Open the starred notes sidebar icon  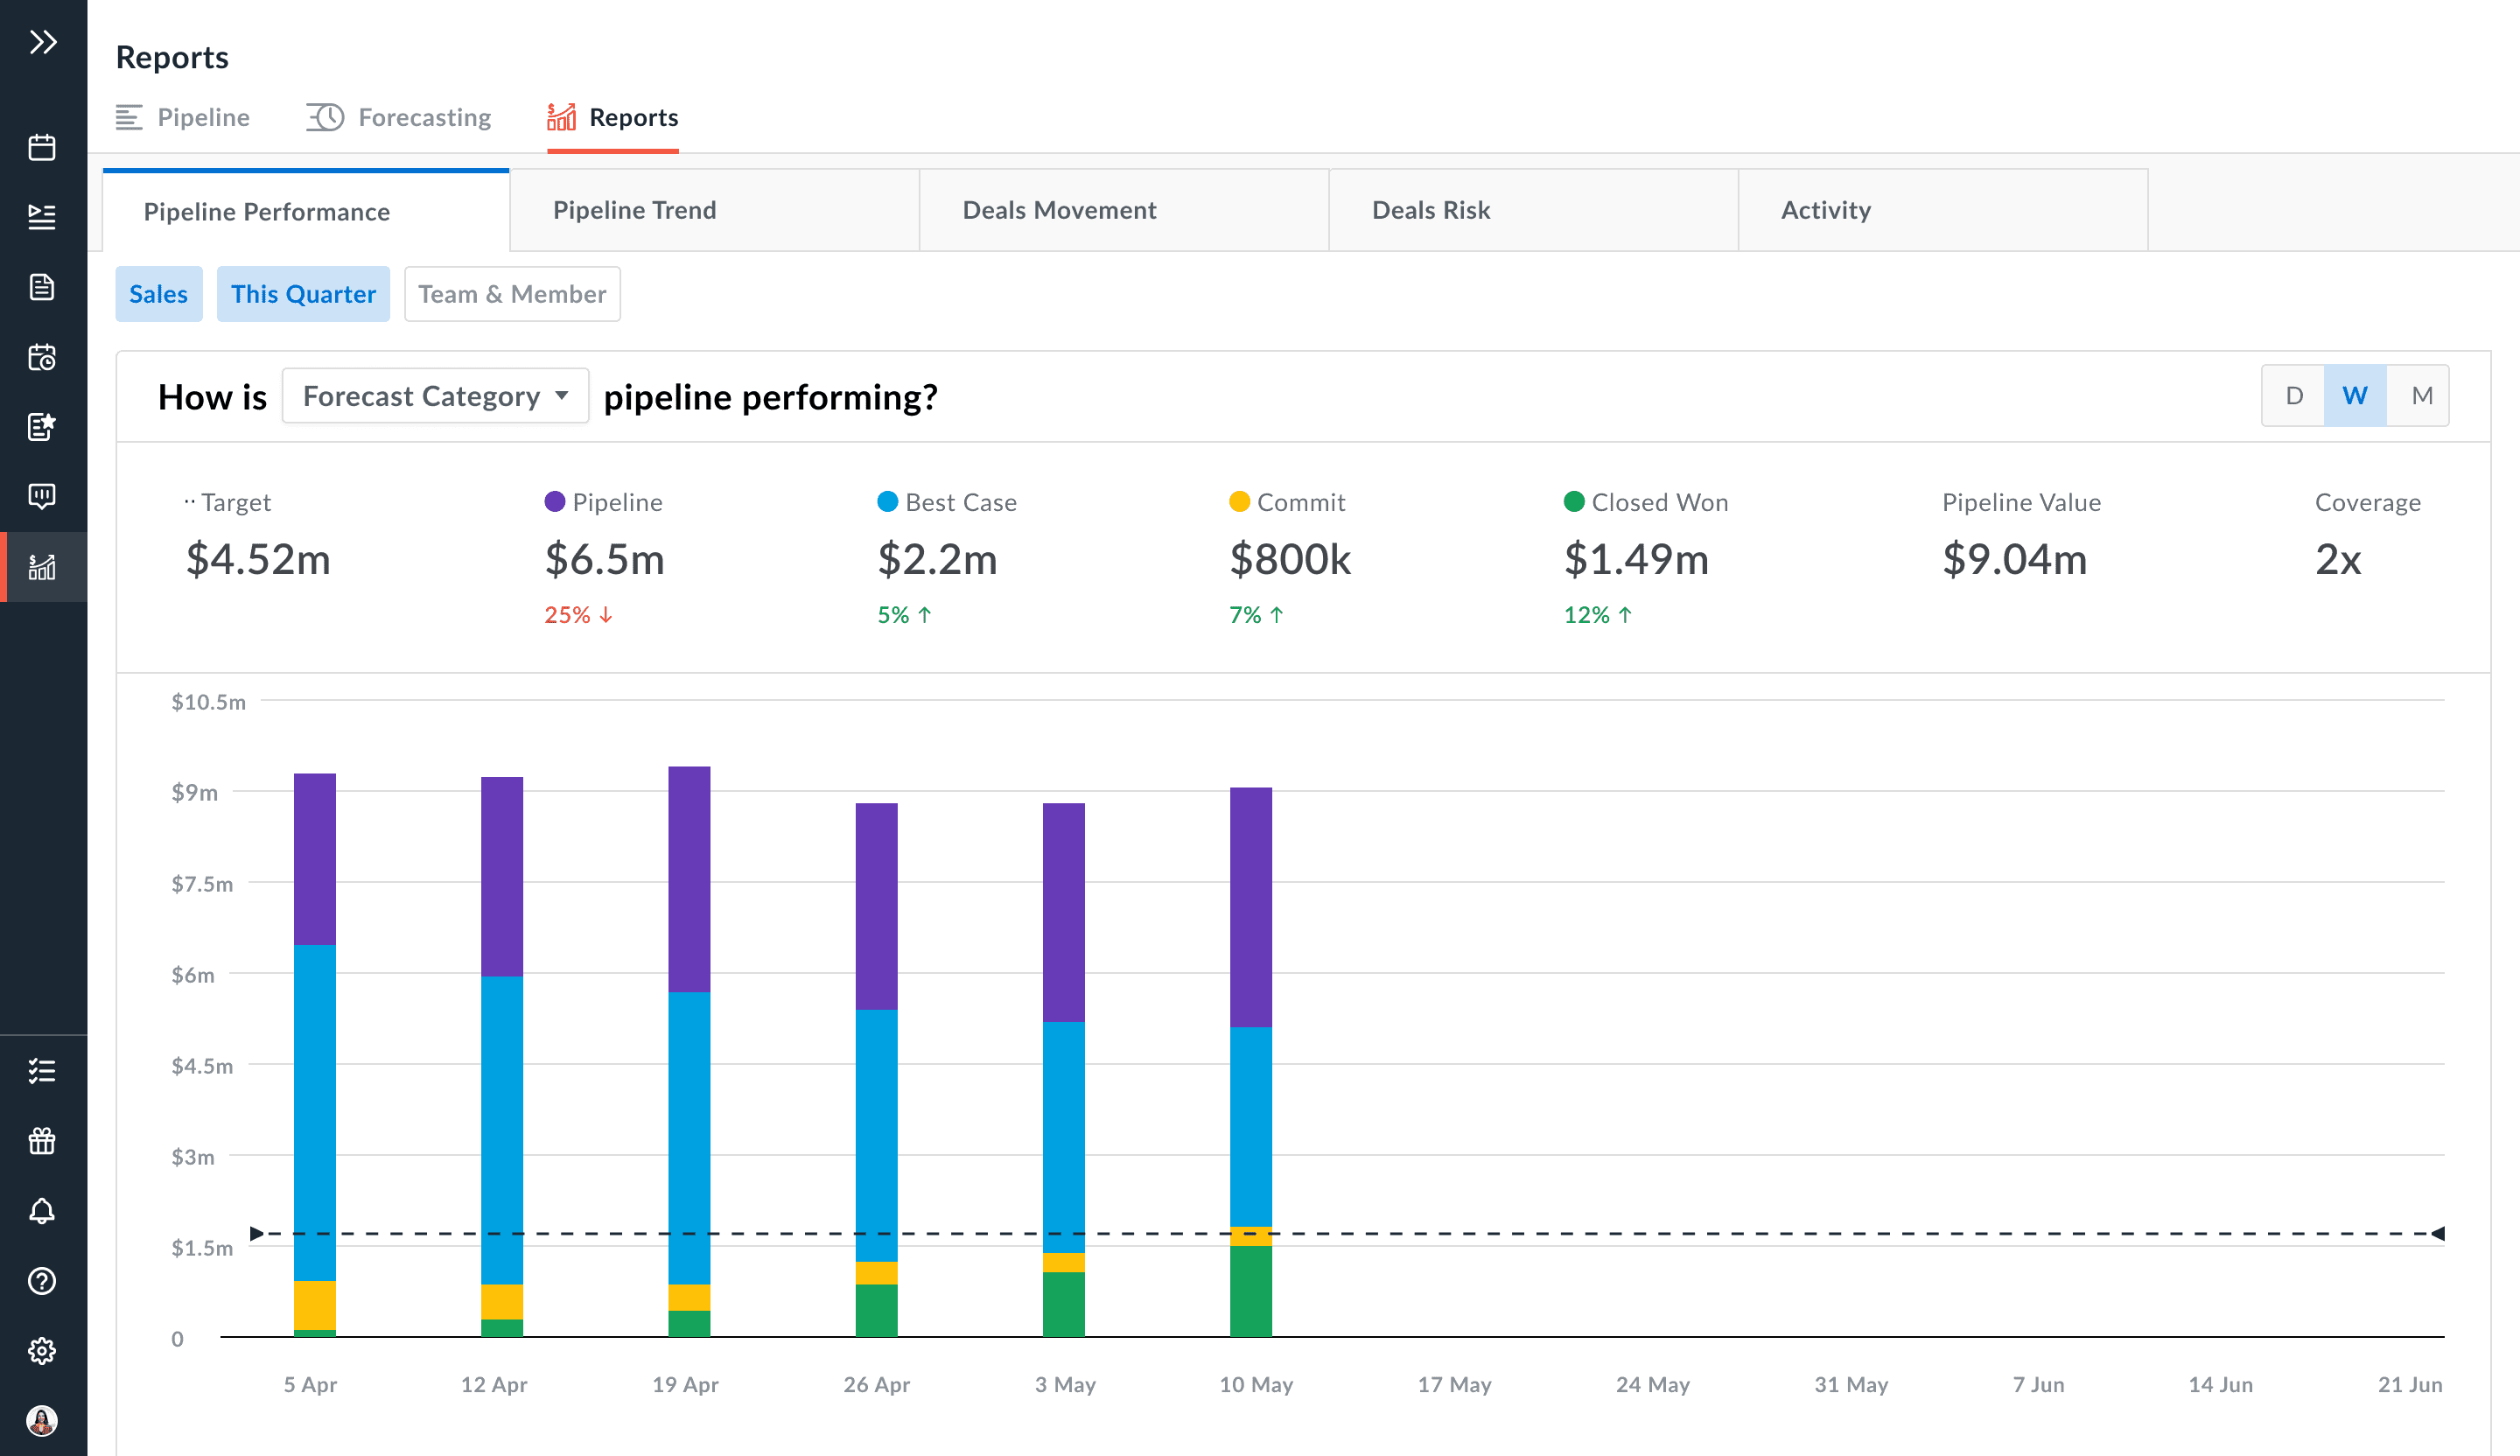coord(42,427)
